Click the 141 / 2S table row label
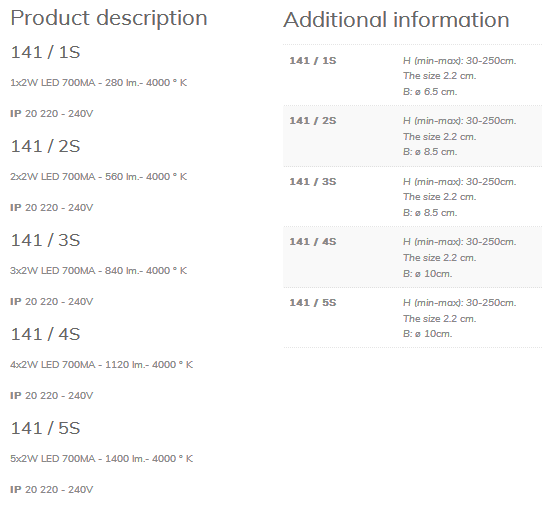542x521 pixels. click(313, 121)
